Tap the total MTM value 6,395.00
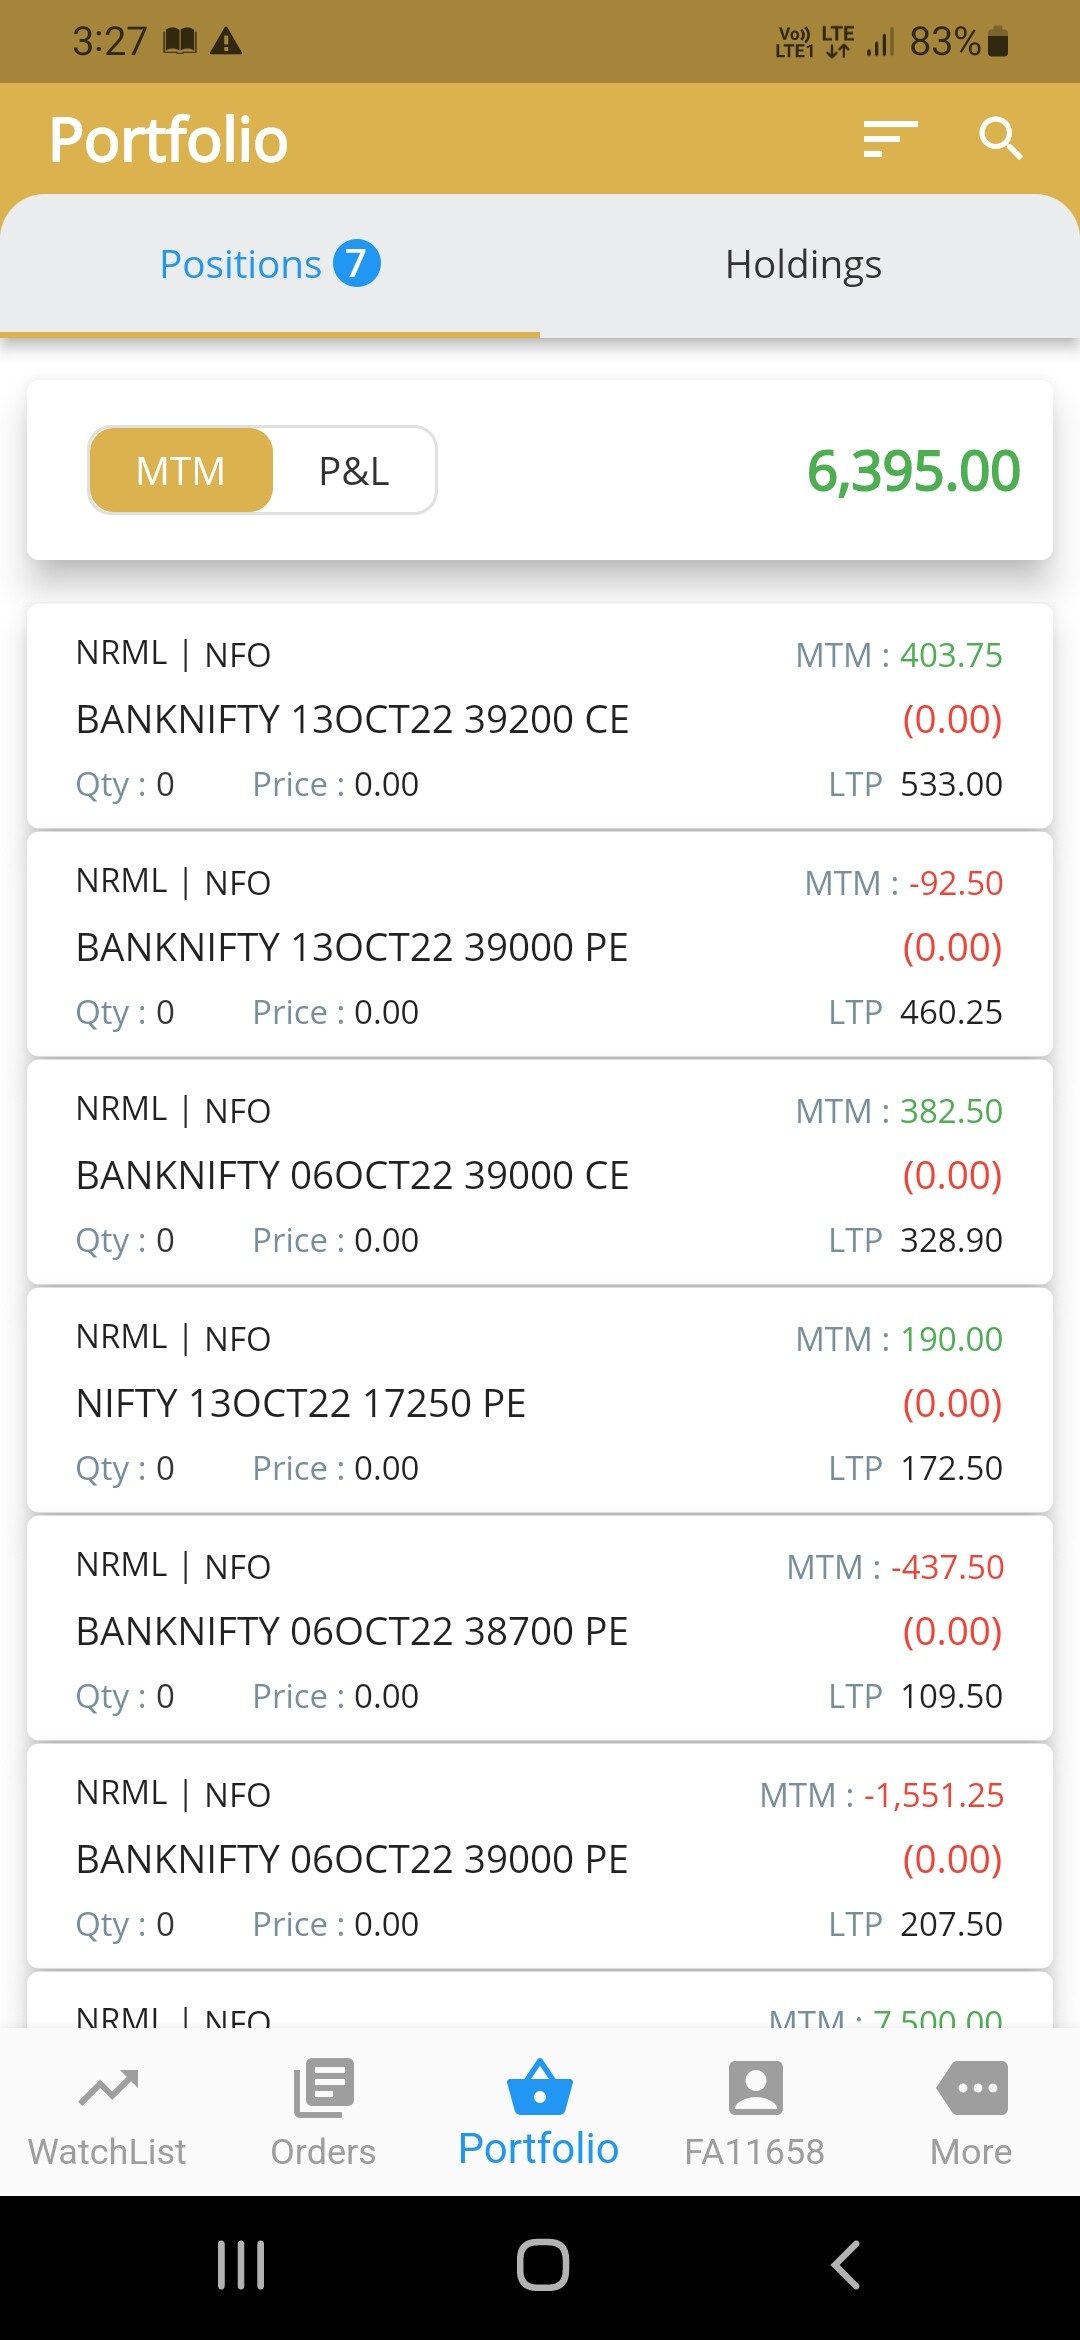 (x=913, y=471)
